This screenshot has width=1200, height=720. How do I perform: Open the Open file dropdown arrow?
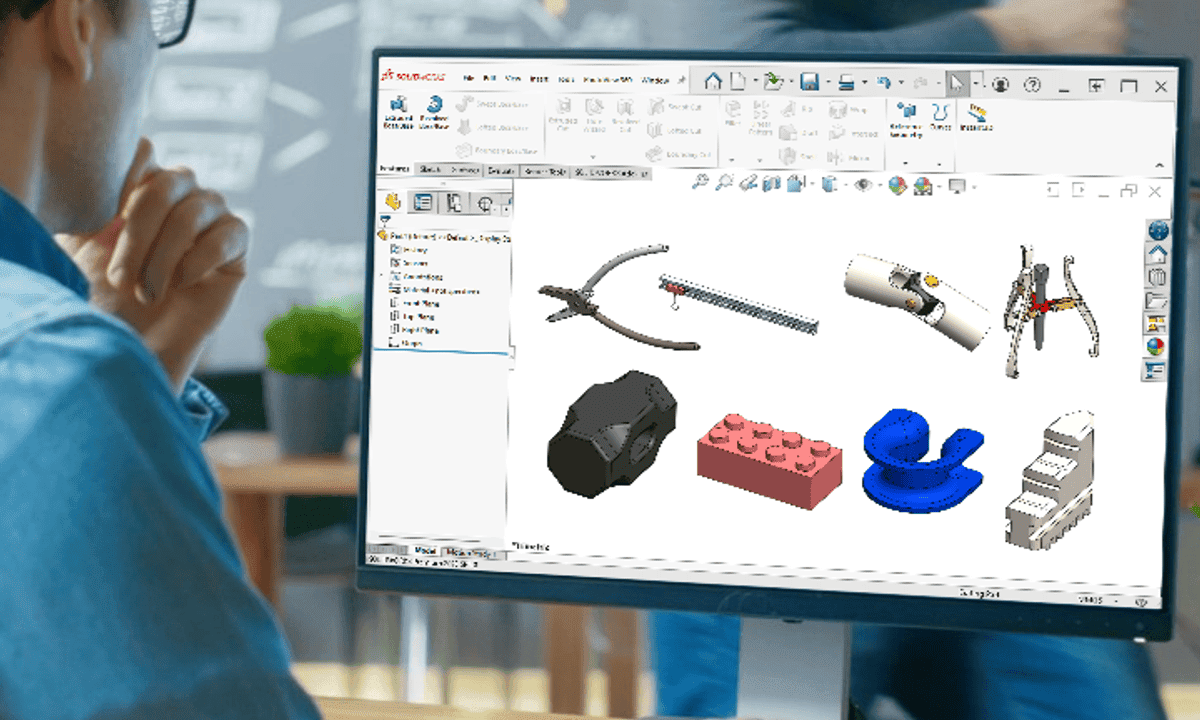pos(790,80)
